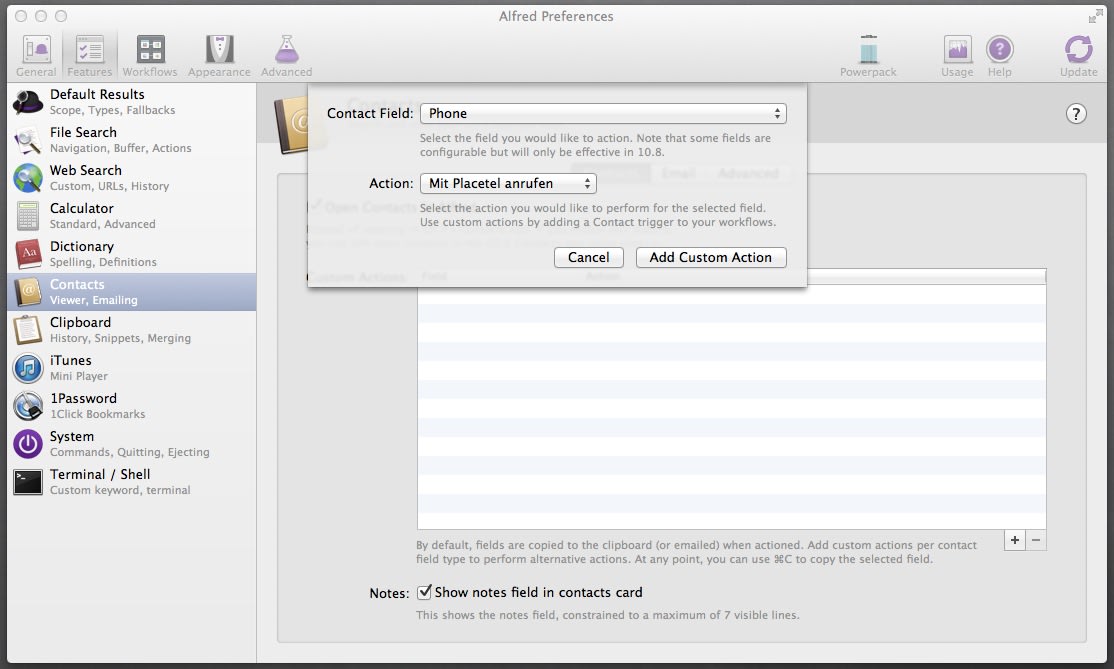Select Terminal / Shell label in sidebar

point(99,474)
